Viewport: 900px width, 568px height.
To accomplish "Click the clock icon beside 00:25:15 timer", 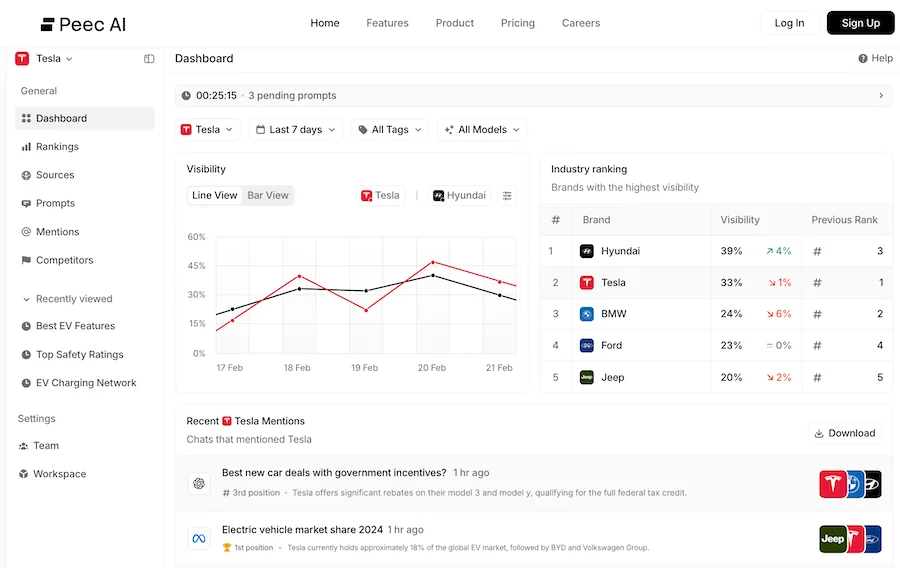I will (x=186, y=95).
